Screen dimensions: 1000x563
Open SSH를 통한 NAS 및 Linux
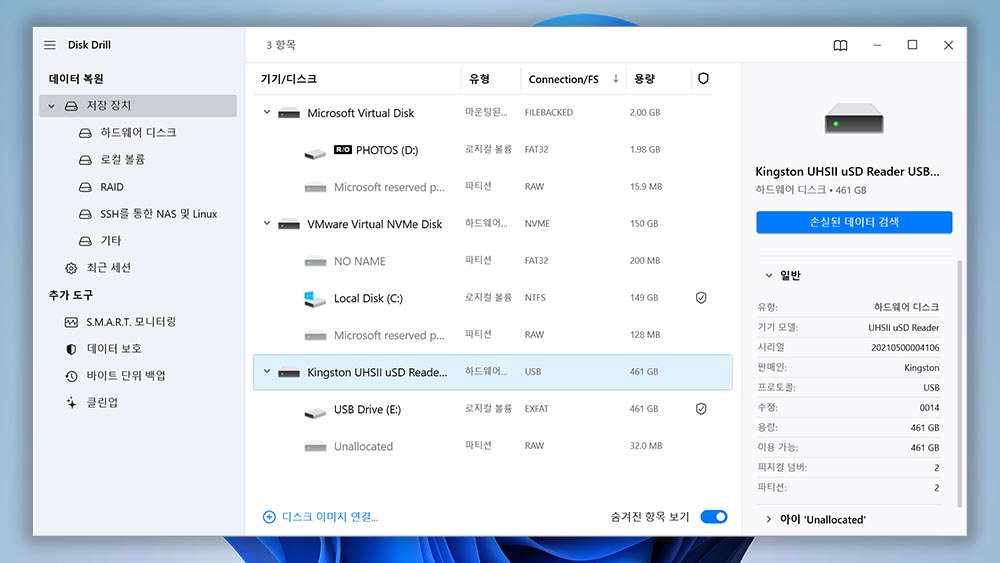click(x=158, y=214)
